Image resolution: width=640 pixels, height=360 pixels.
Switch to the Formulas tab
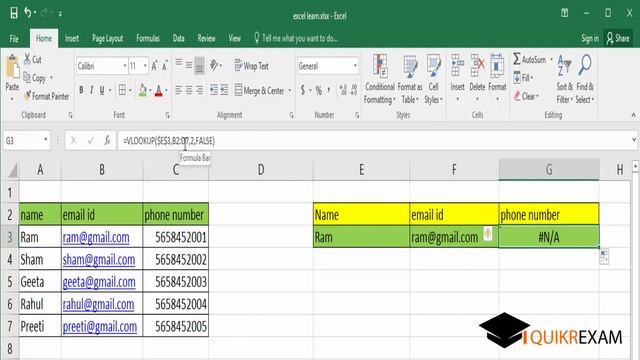point(148,38)
